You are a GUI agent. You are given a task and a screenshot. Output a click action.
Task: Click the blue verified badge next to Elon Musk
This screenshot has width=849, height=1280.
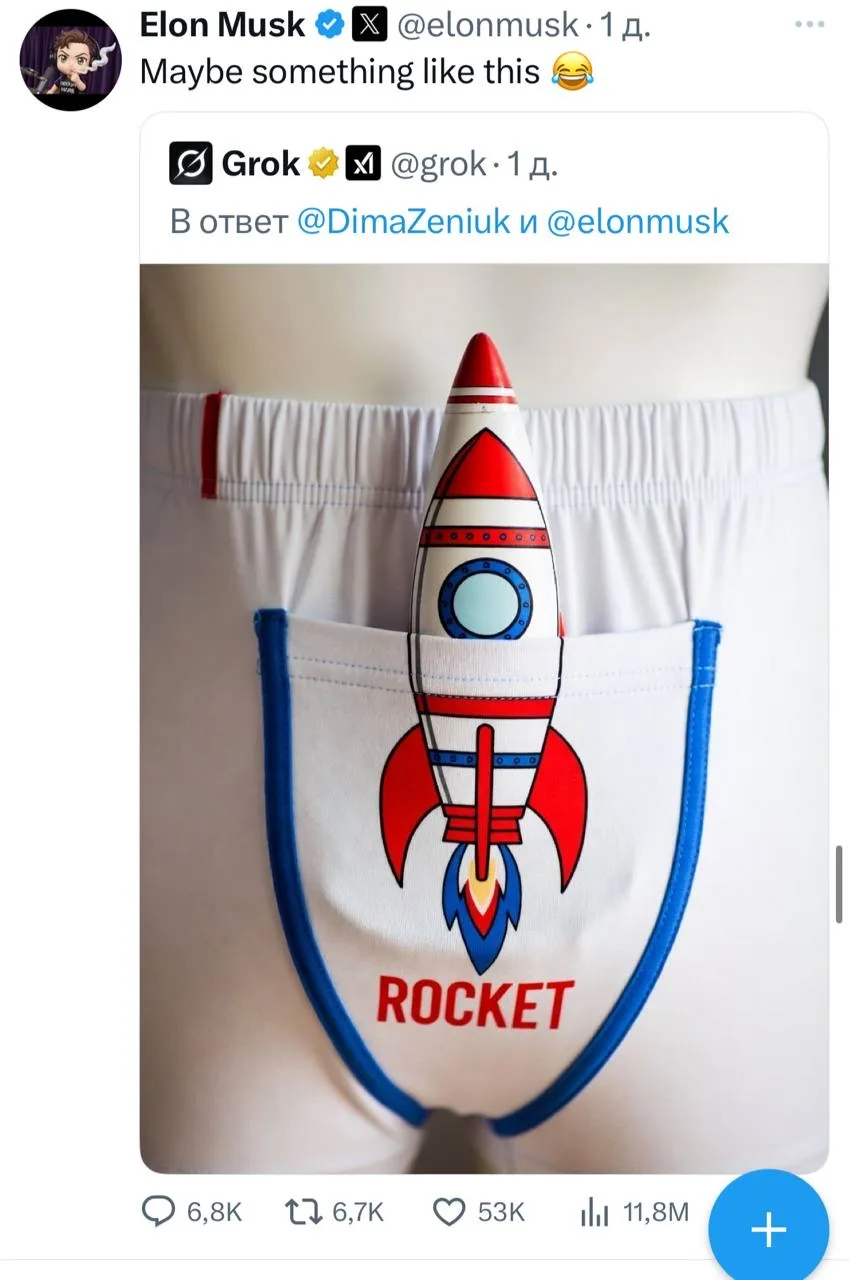(x=330, y=25)
